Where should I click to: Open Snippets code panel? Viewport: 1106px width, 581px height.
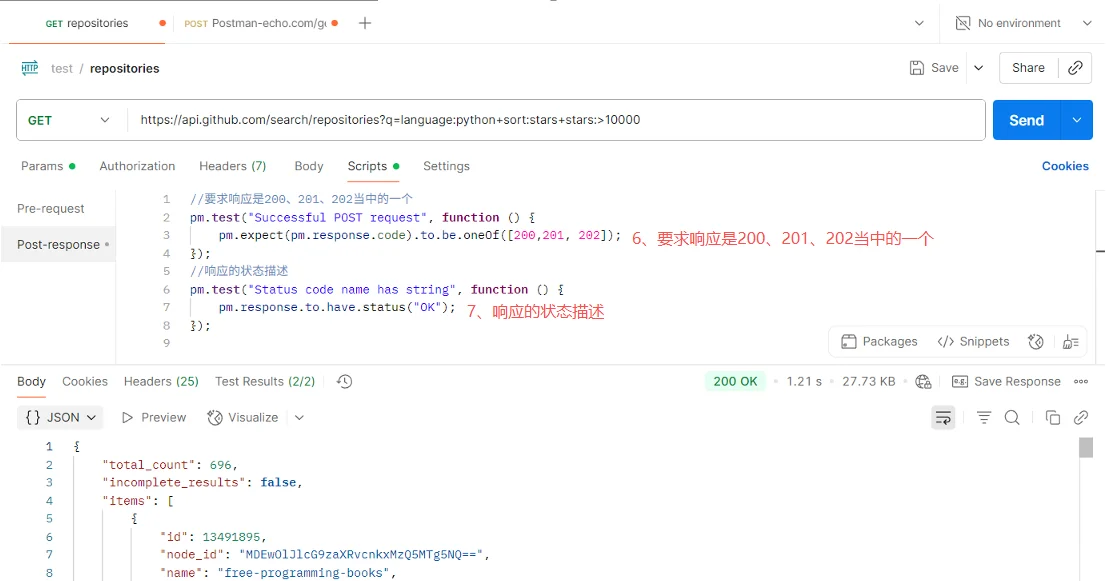973,341
